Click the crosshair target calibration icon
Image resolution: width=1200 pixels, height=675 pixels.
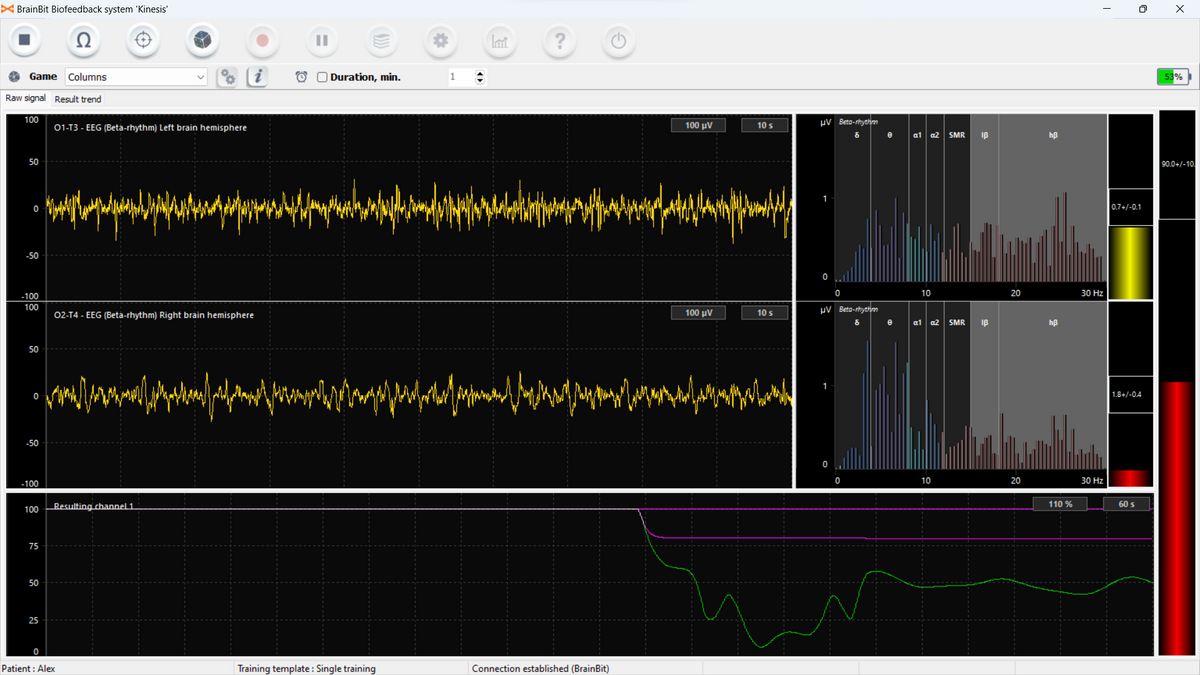point(143,40)
